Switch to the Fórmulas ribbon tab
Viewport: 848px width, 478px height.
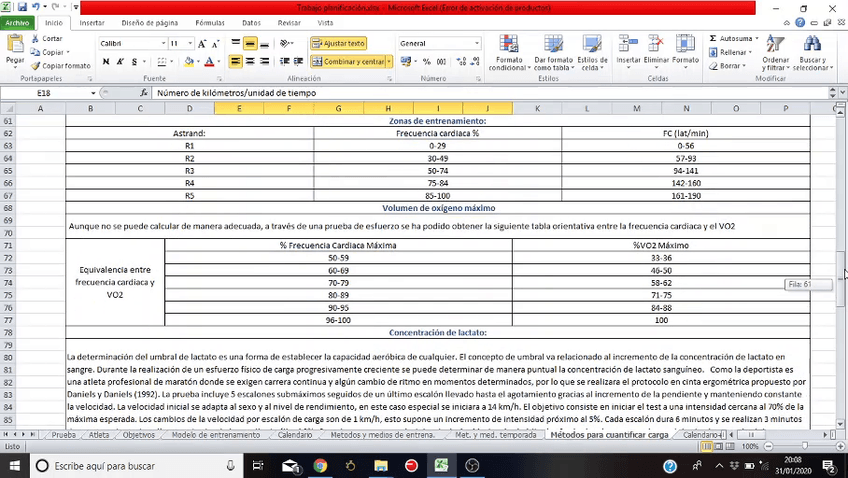click(210, 22)
